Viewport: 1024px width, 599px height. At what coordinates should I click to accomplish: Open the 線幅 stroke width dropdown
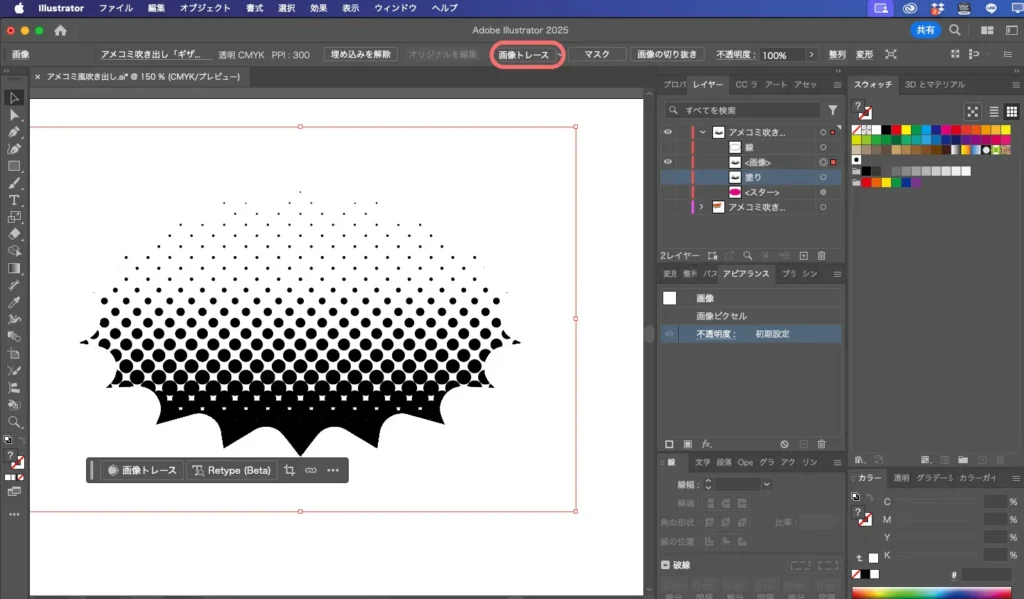point(766,484)
